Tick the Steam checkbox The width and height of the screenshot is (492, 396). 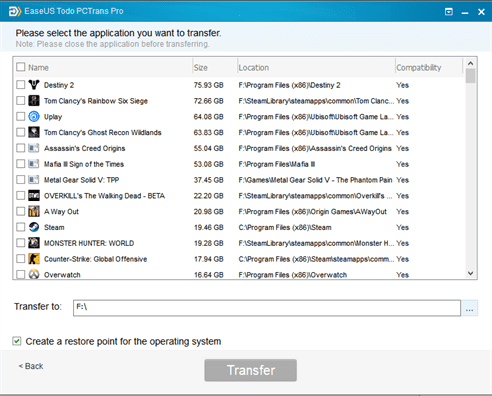coord(21,227)
